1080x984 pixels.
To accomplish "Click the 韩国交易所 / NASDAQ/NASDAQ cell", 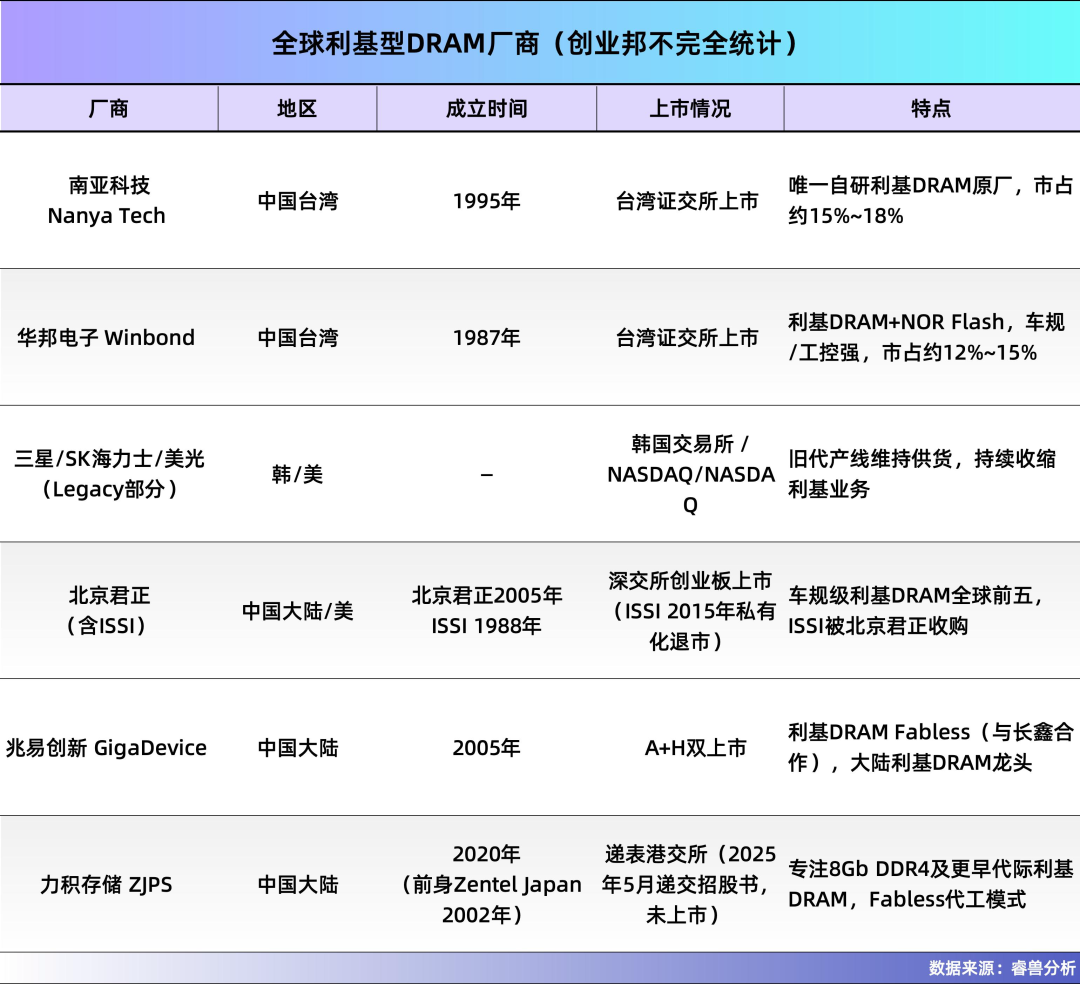I will click(x=691, y=474).
